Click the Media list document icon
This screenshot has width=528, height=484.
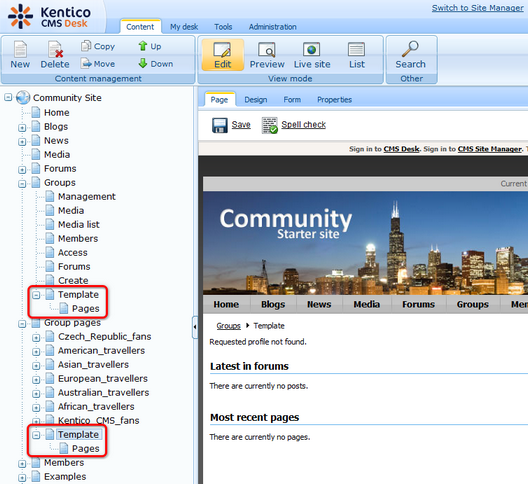coord(50,224)
